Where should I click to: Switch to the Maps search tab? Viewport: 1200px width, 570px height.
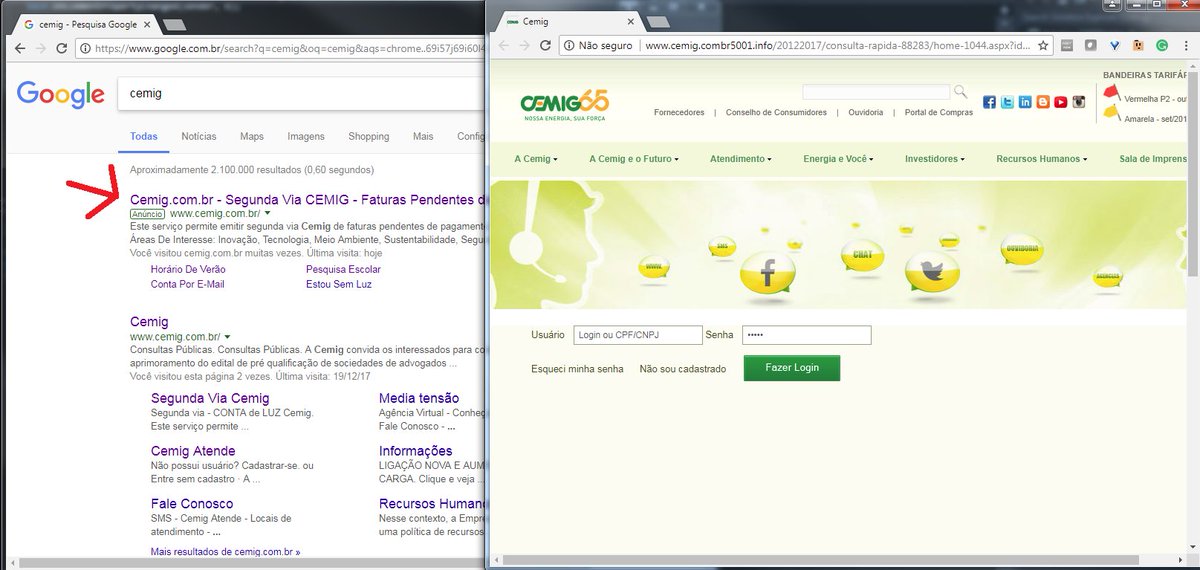tap(252, 136)
